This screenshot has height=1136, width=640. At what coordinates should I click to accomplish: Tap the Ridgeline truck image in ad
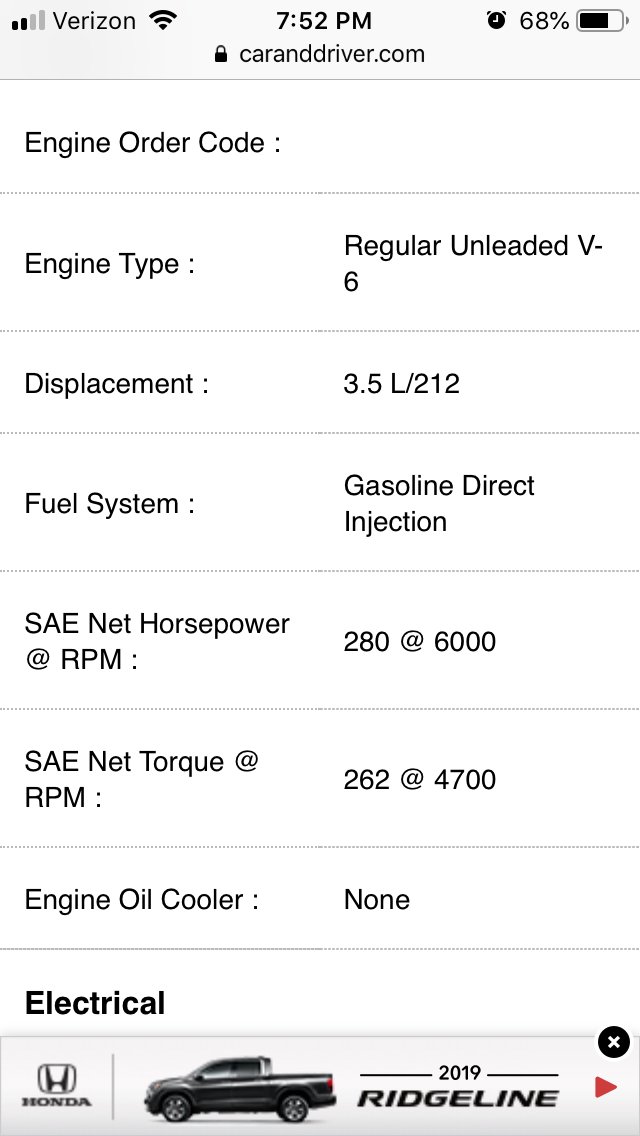click(239, 1089)
